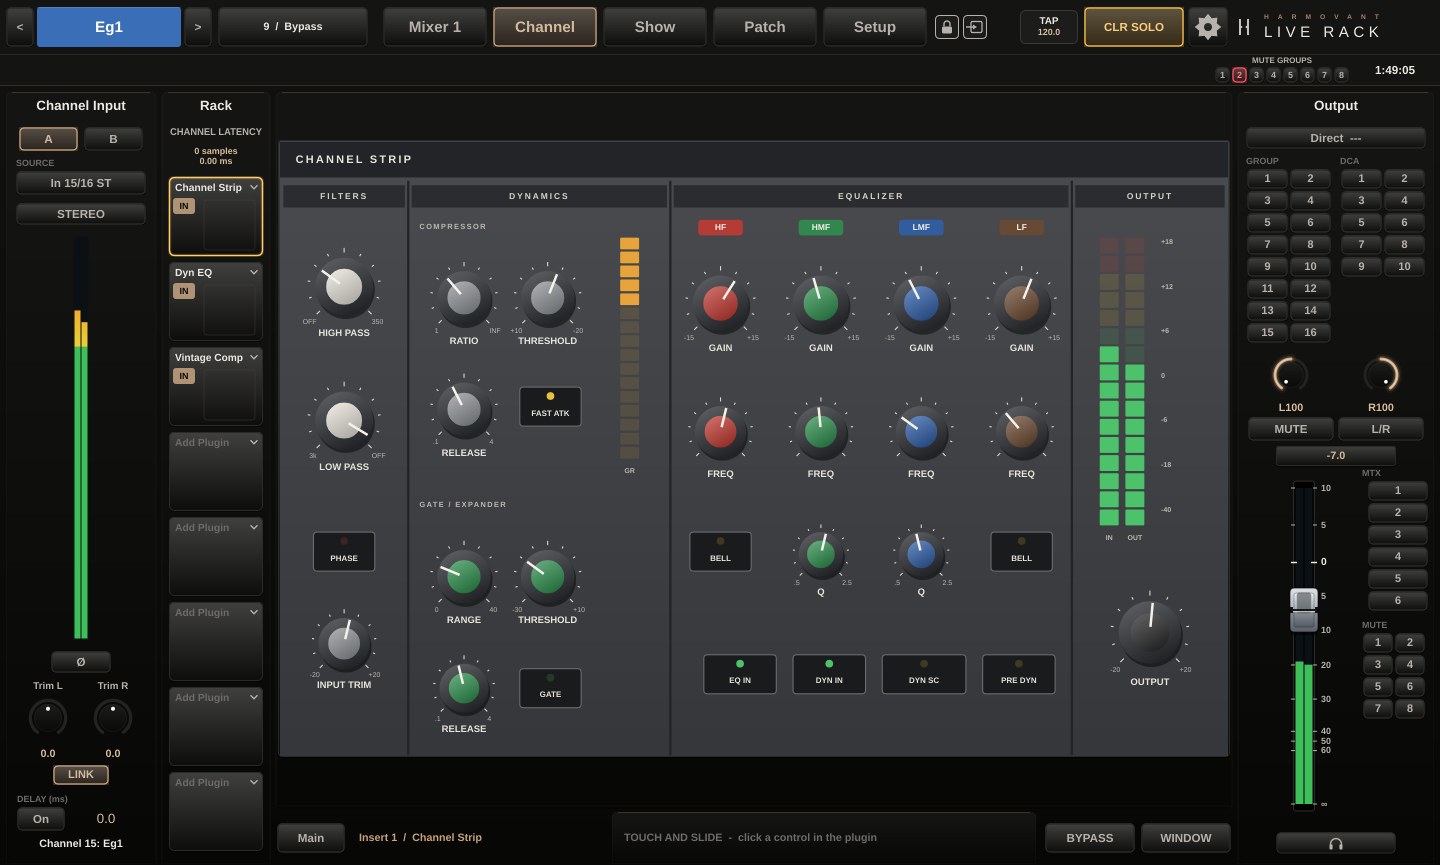Click the CLR SOLO button
The image size is (1440, 865).
[x=1134, y=27]
